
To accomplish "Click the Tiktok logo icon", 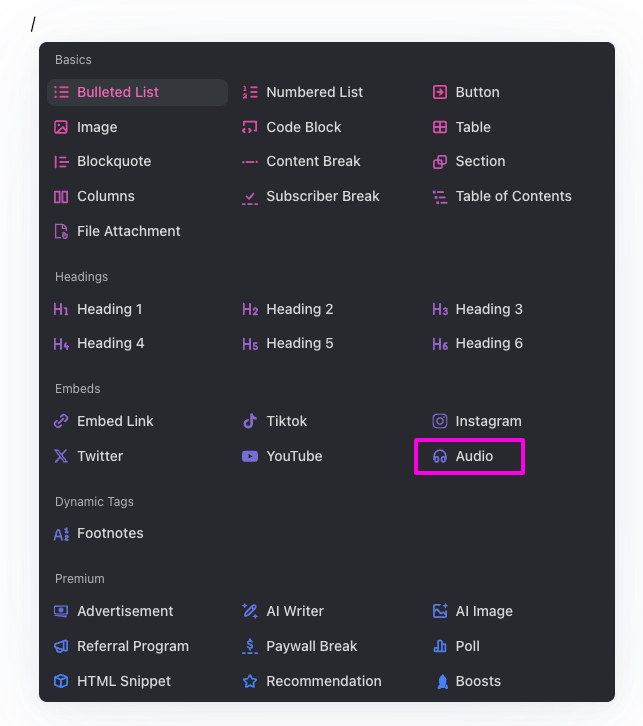I will [250, 421].
